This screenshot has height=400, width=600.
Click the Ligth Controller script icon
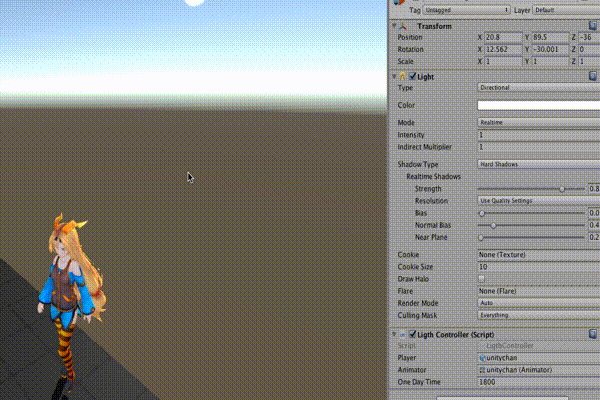click(x=403, y=335)
